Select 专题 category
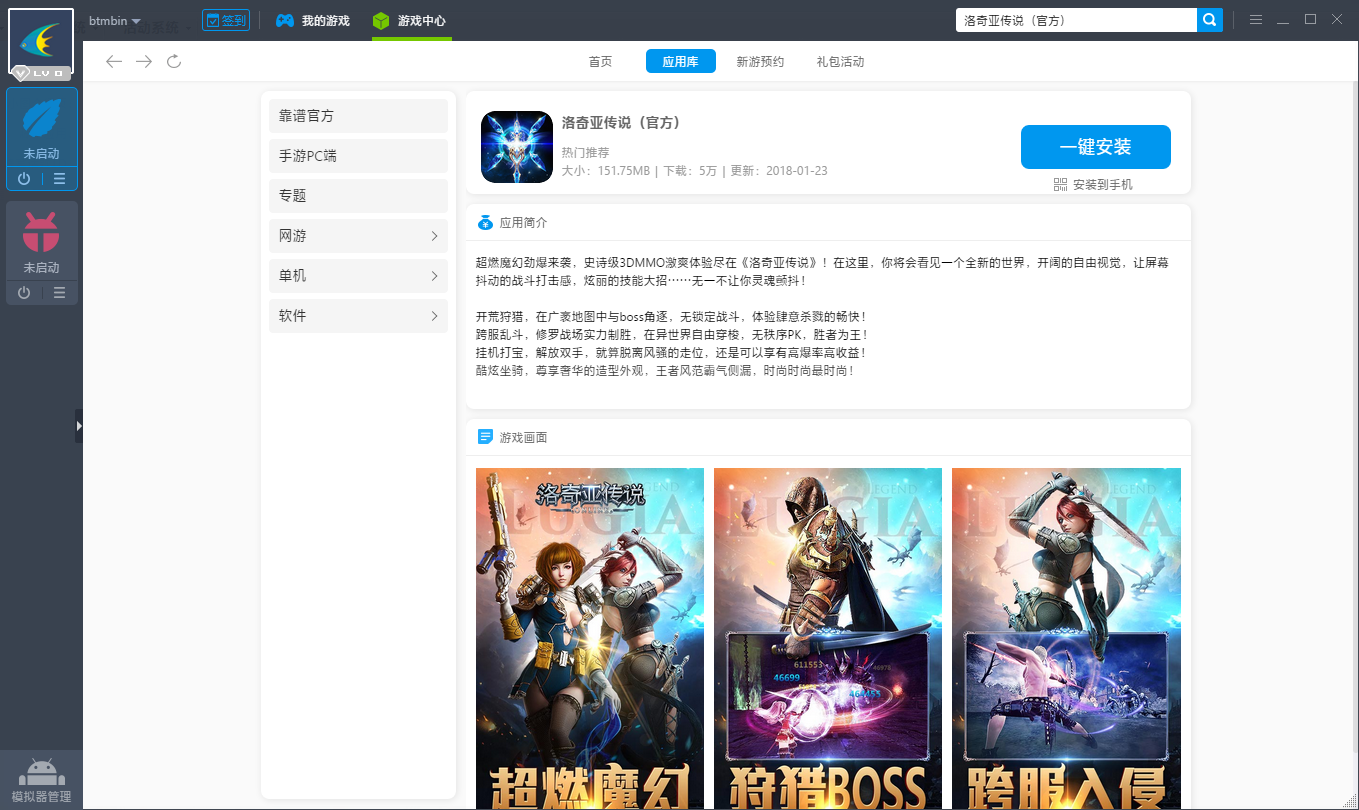The width and height of the screenshot is (1359, 810). pyautogui.click(x=358, y=196)
